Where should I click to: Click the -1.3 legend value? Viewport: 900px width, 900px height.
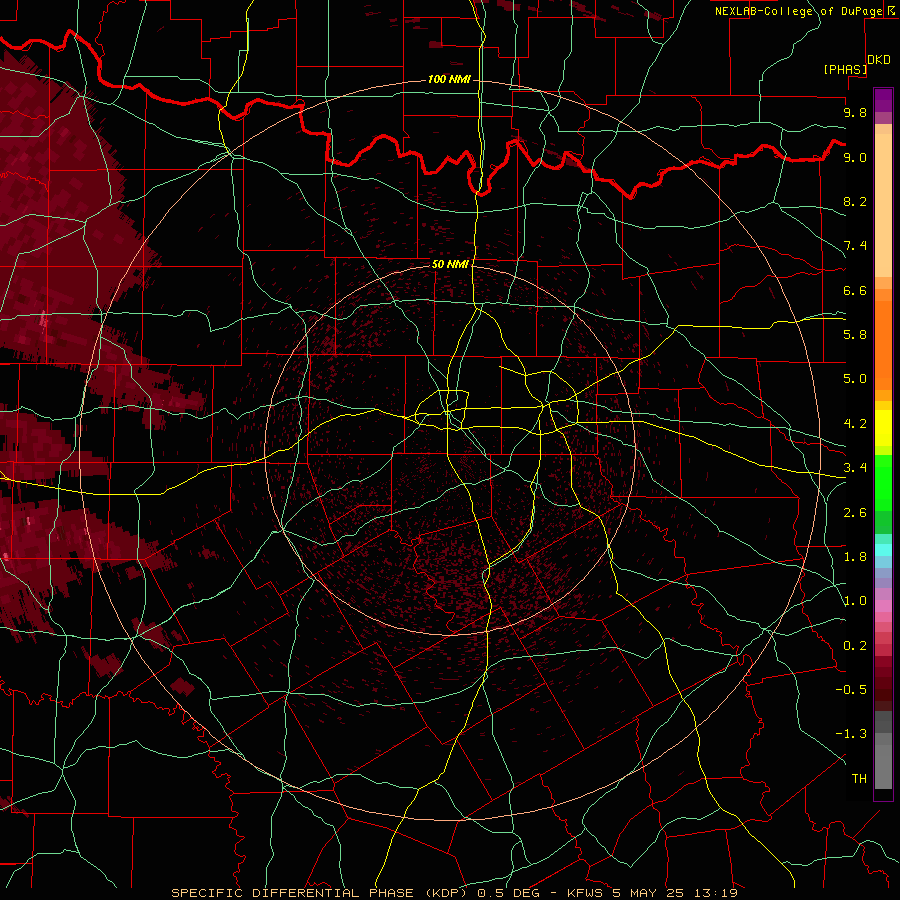[x=851, y=734]
